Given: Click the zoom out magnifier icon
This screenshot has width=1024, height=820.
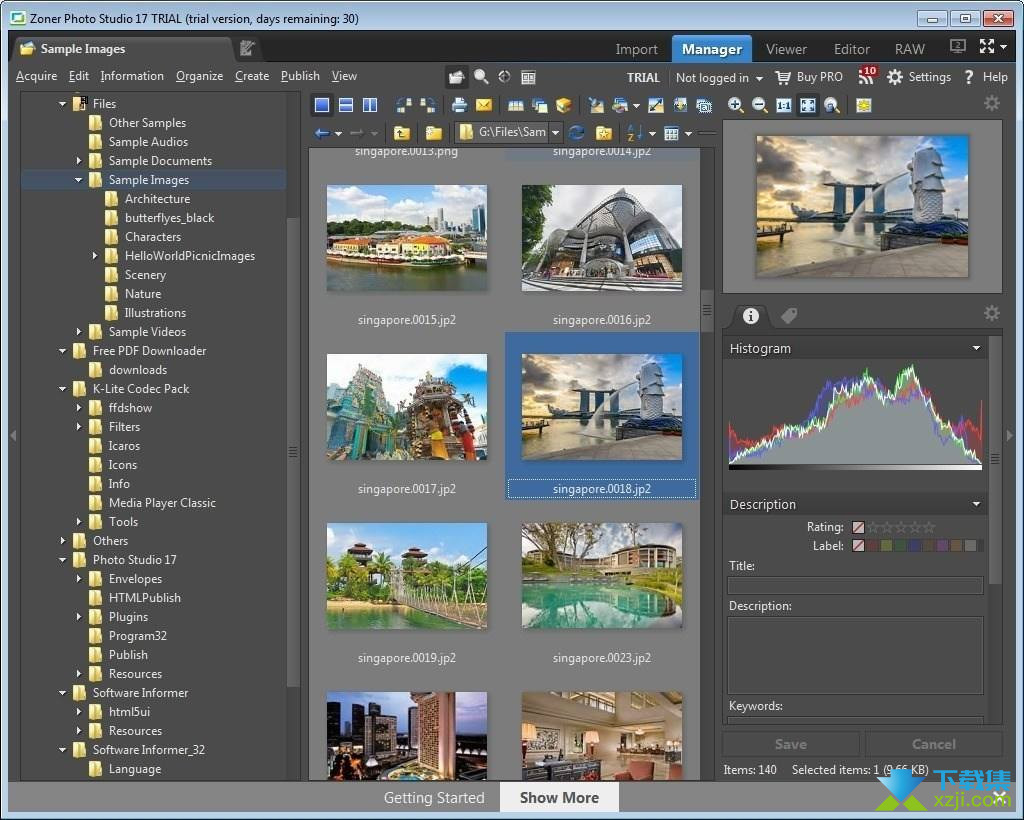Looking at the screenshot, I should (x=759, y=105).
